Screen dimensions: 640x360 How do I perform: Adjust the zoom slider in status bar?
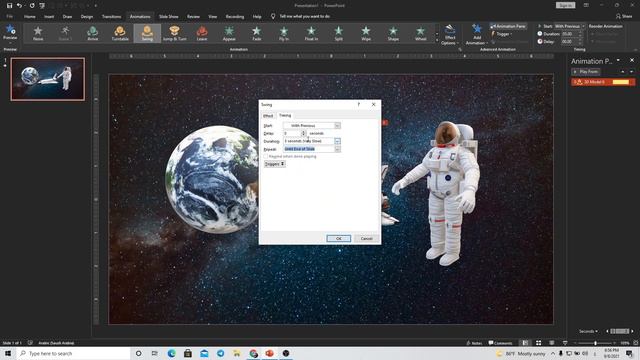596,343
